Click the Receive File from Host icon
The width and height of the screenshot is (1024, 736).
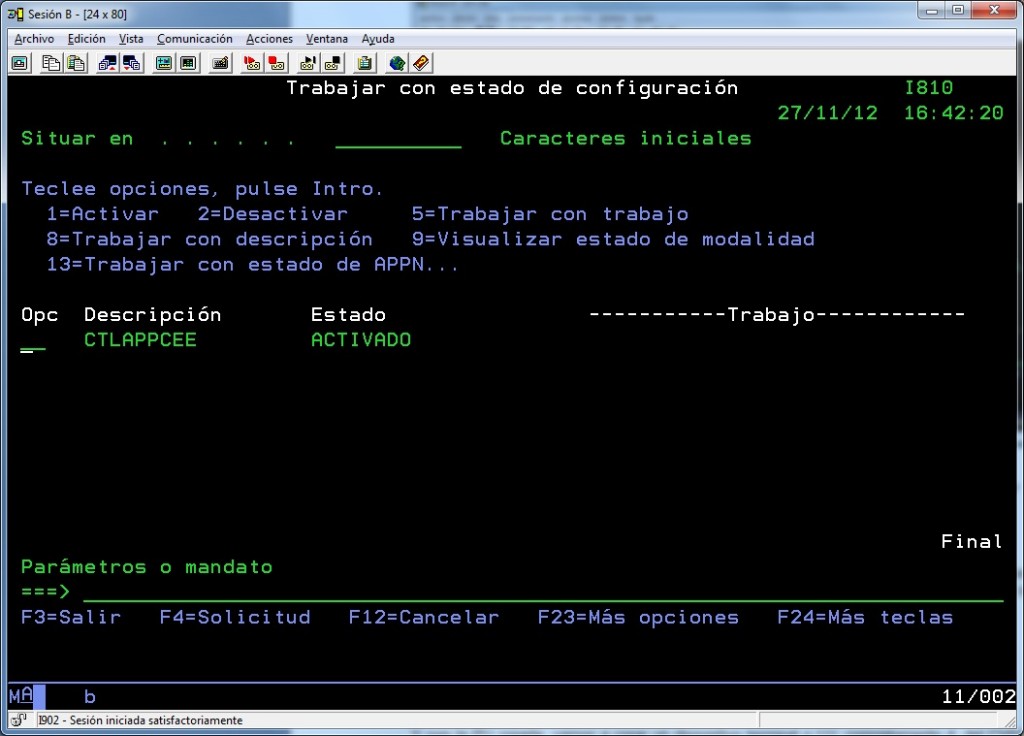pyautogui.click(x=133, y=63)
